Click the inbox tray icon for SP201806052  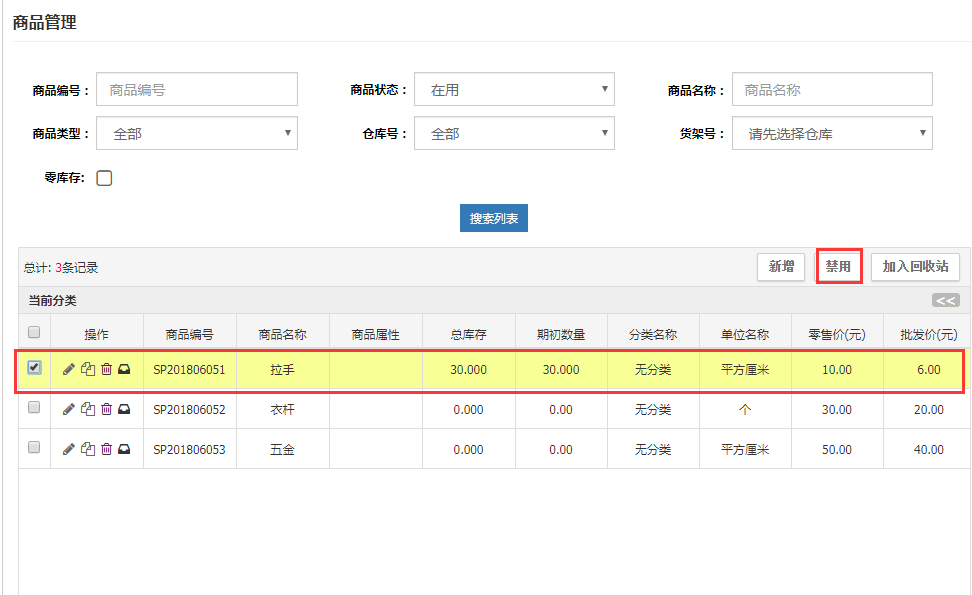[x=124, y=409]
